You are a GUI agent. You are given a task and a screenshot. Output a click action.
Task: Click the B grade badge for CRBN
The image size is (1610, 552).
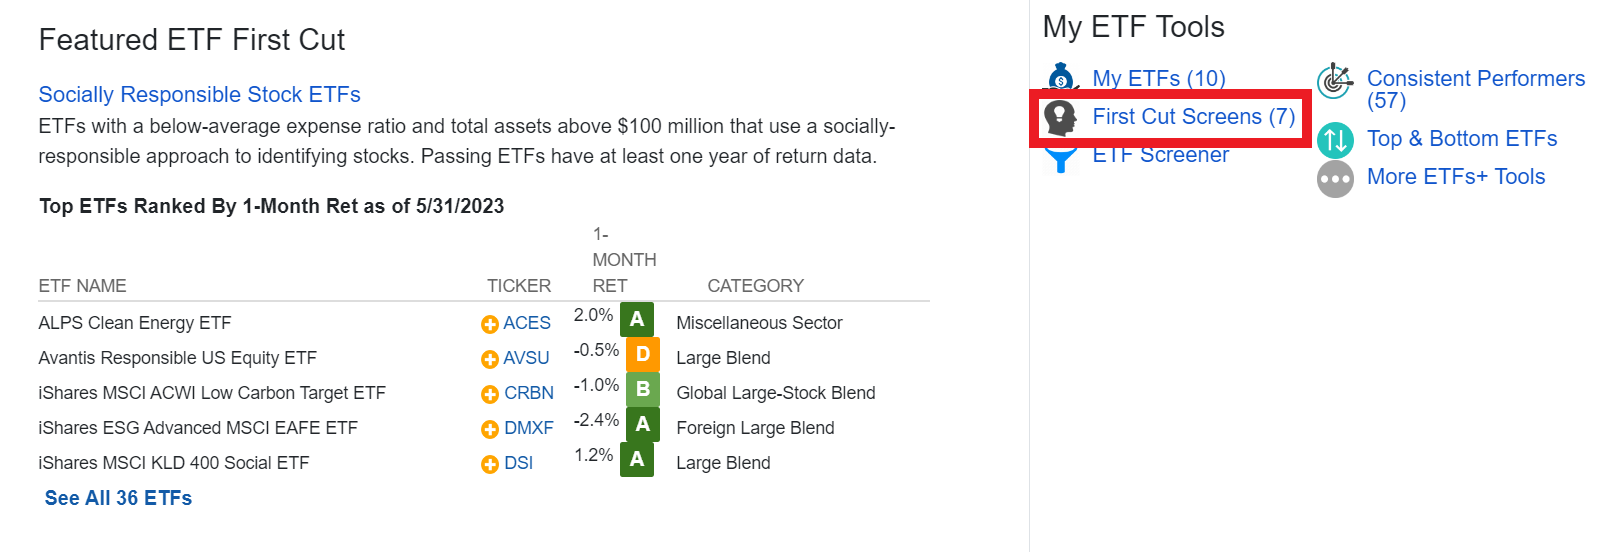[x=643, y=389]
